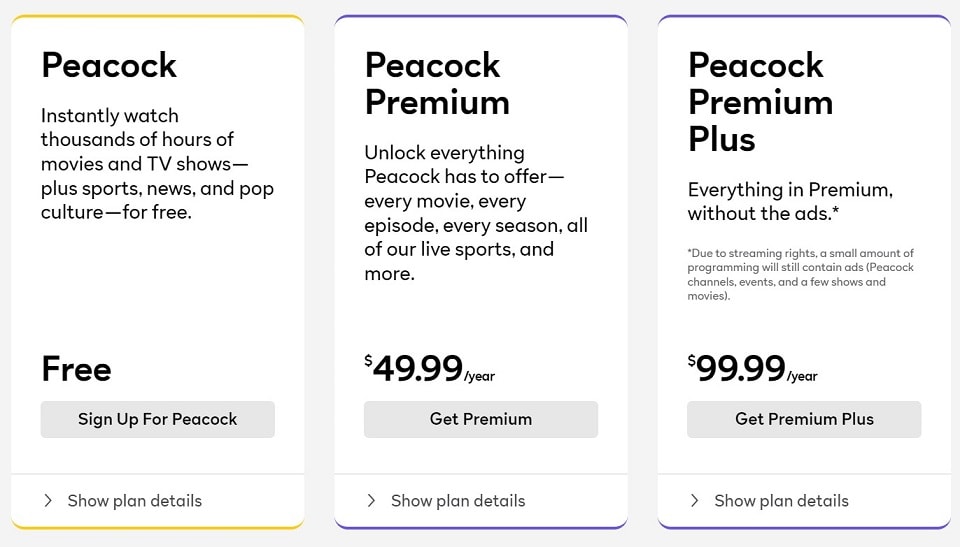
Task: Expand plan details for Premium Plus
Action: 780,500
